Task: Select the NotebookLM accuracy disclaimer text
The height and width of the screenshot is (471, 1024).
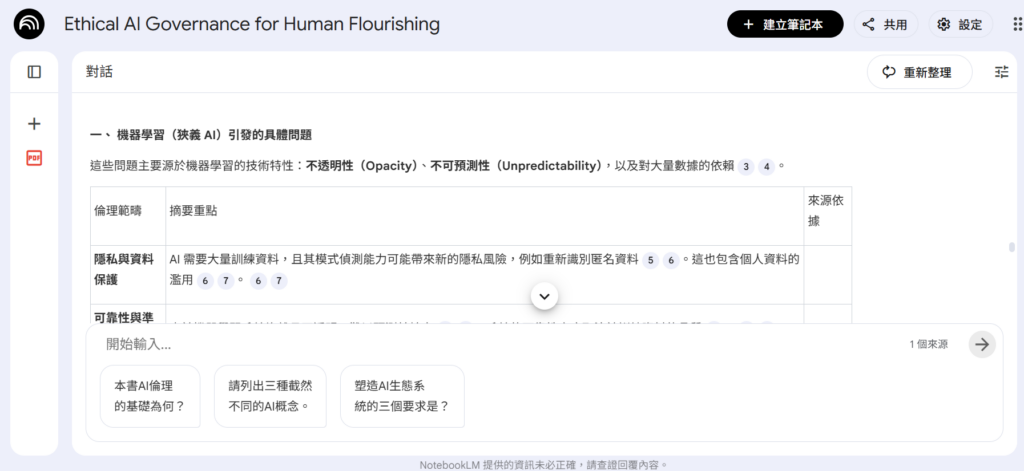Action: [543, 464]
